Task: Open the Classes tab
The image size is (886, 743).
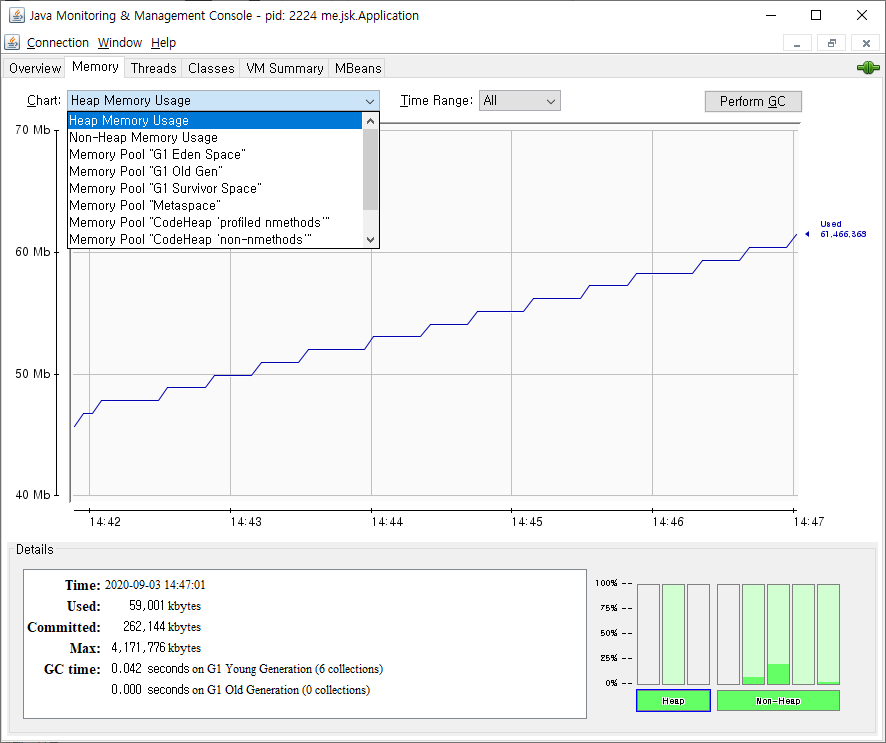Action: coord(211,68)
